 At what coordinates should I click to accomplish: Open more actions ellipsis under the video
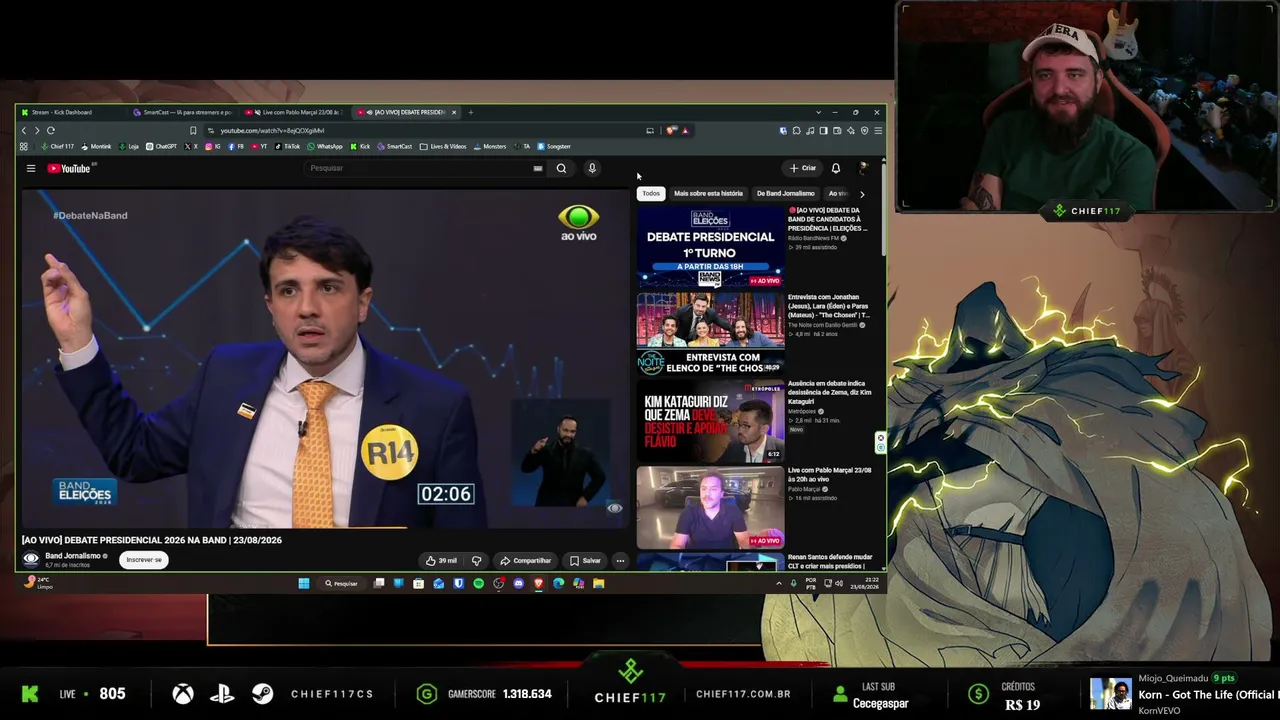coord(620,560)
